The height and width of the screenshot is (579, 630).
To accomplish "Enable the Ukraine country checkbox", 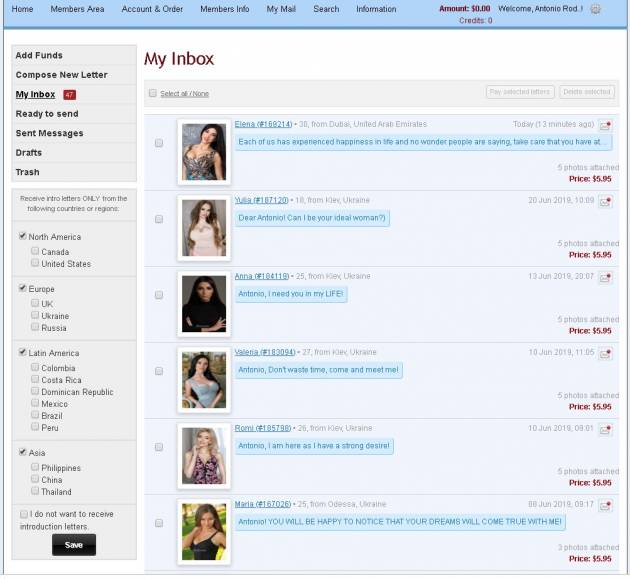I will pos(35,316).
